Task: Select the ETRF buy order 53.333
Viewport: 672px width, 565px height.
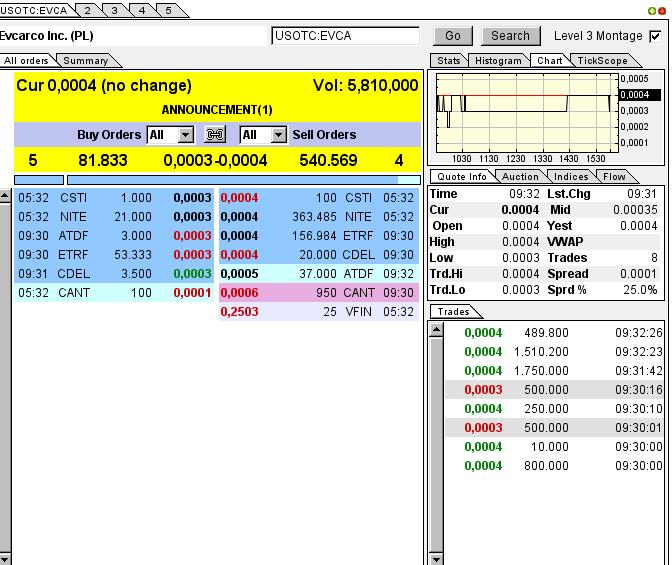Action: tap(114, 254)
